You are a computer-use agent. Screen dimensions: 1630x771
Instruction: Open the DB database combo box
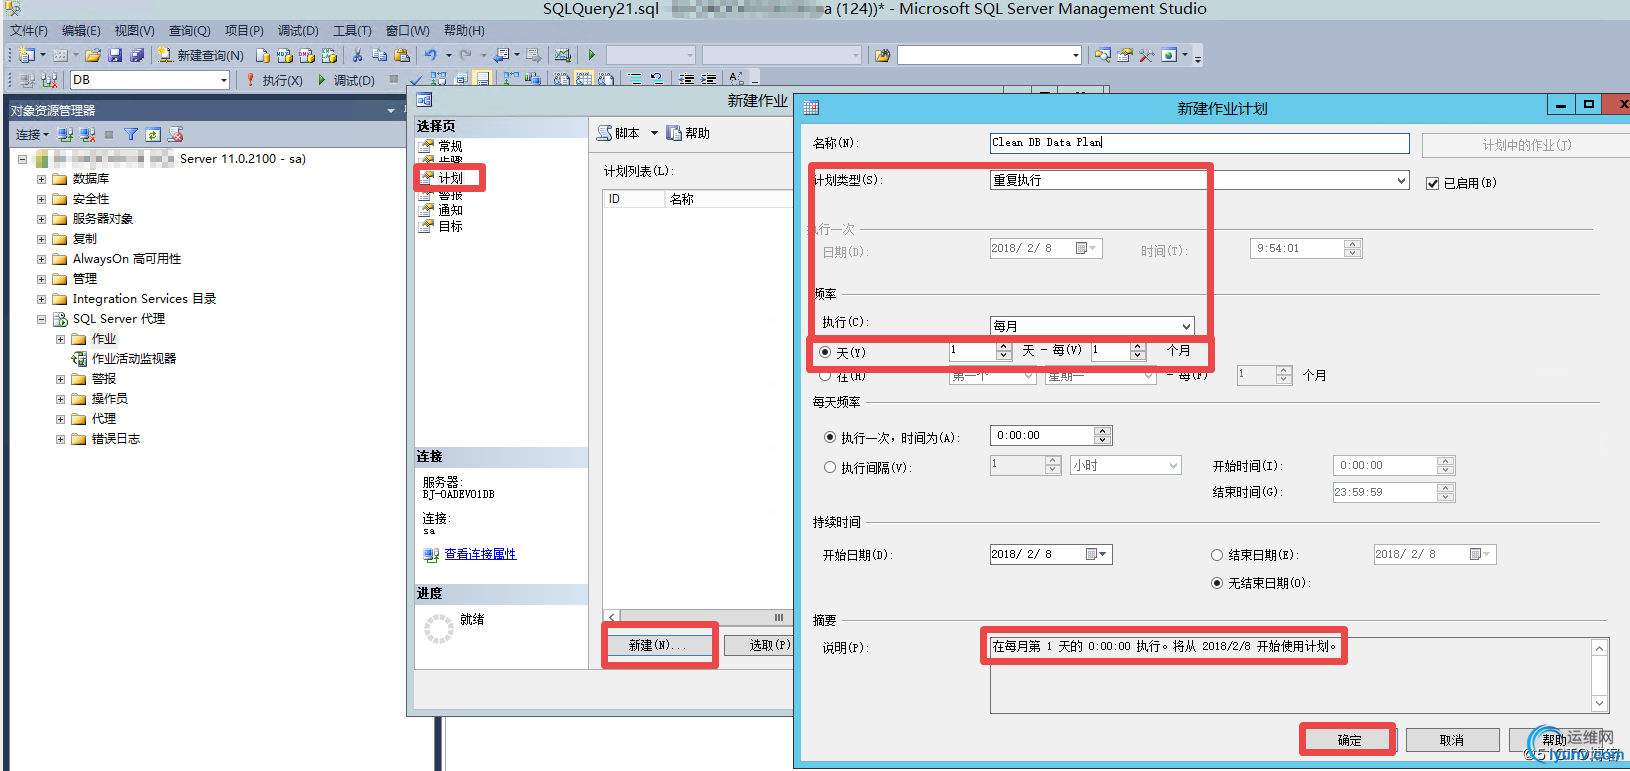click(150, 80)
